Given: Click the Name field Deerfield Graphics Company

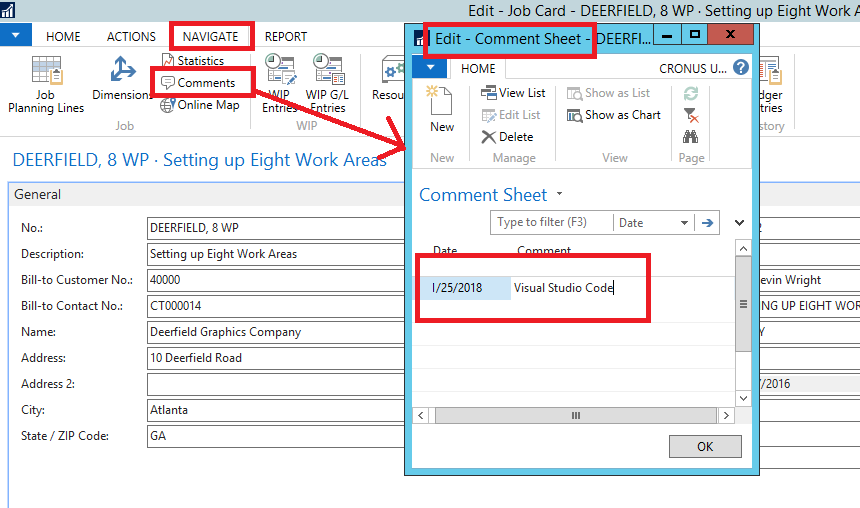Looking at the screenshot, I should tap(276, 332).
